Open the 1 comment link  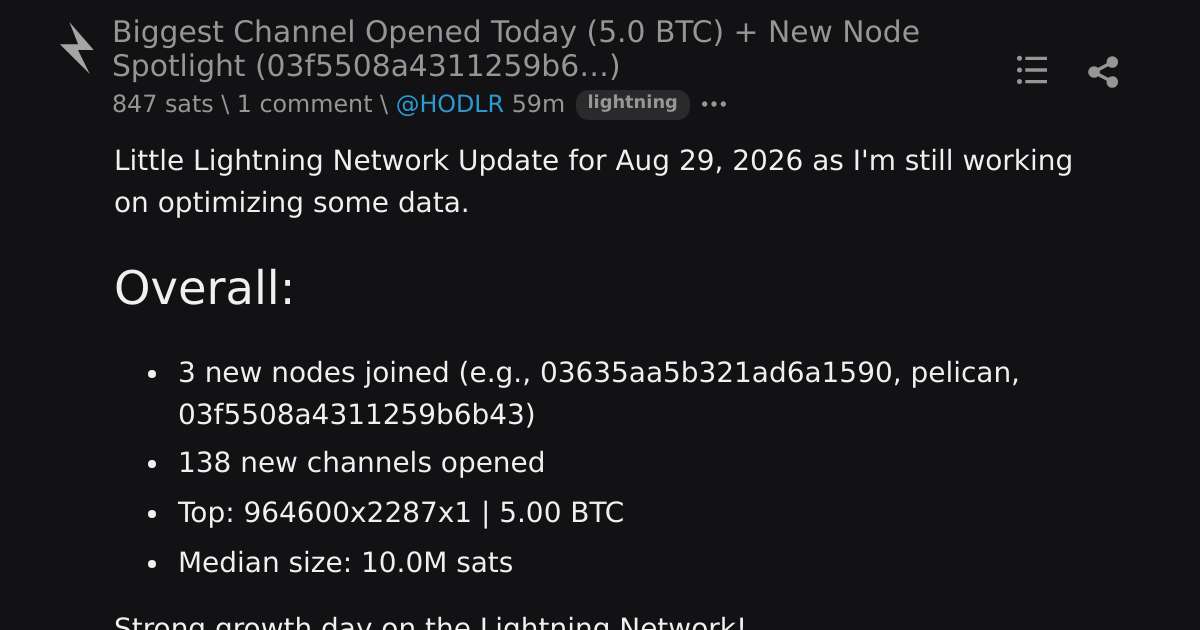304,104
